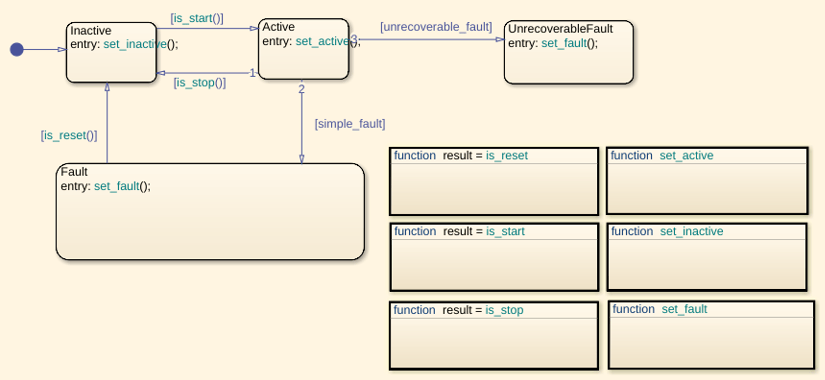Click the [is_reset()] transition label
The width and height of the screenshot is (825, 380).
click(x=69, y=135)
